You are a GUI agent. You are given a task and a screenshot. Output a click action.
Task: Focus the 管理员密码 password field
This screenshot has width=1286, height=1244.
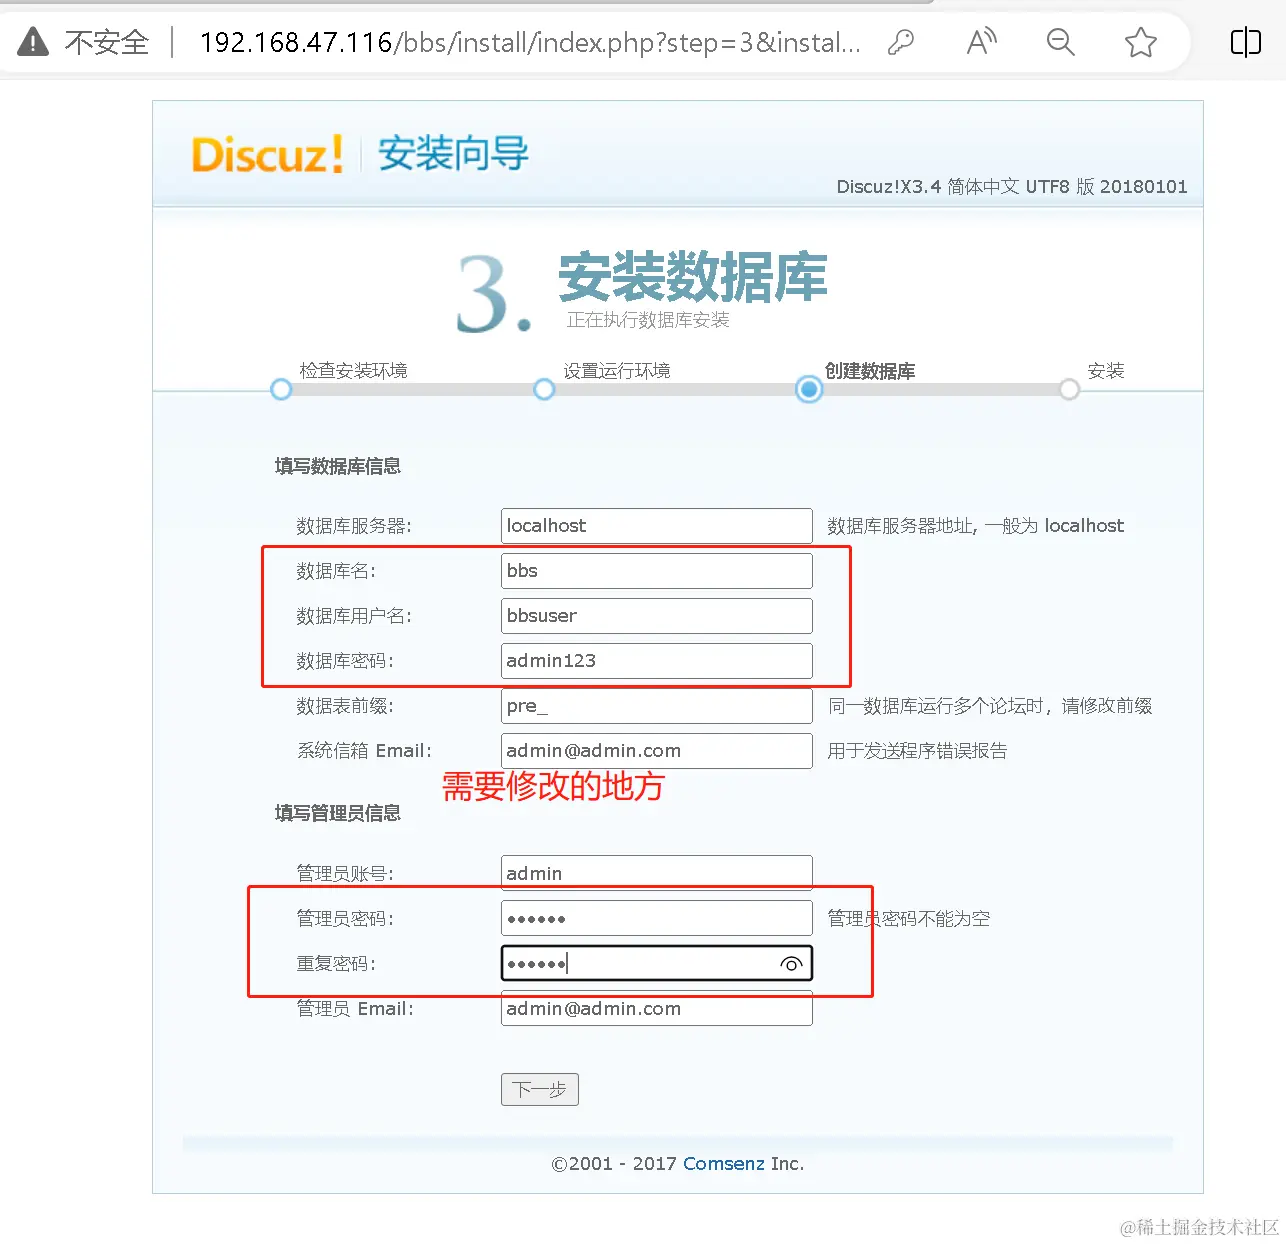click(x=657, y=918)
